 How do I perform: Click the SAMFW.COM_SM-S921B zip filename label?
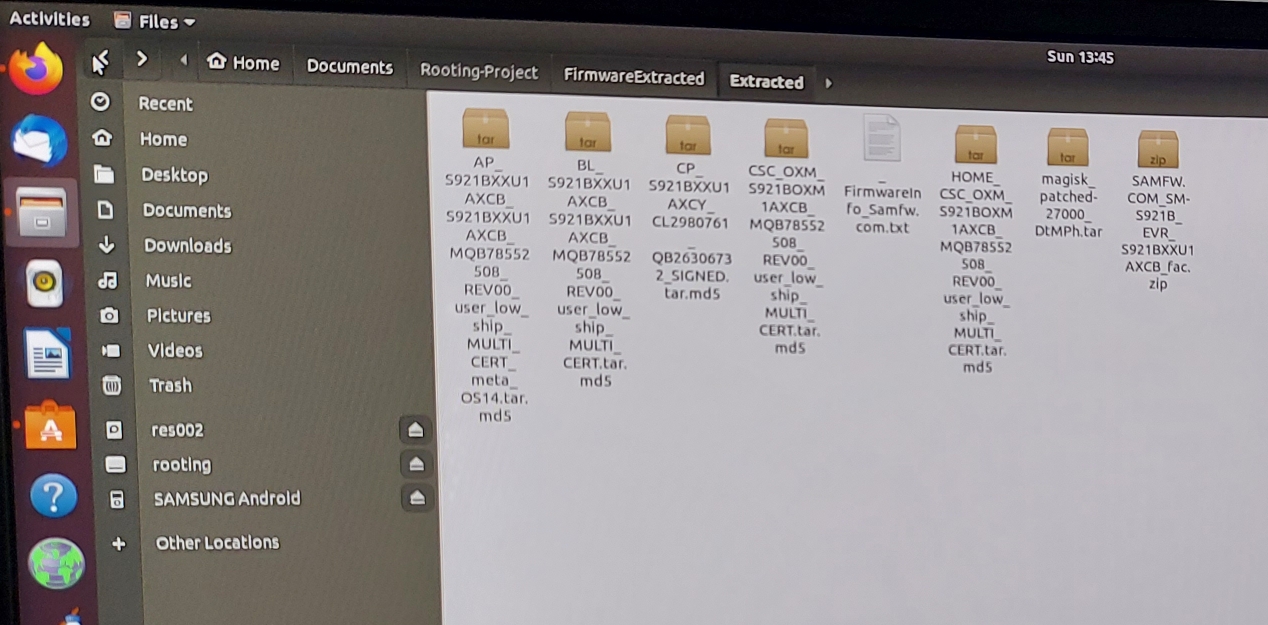(1158, 232)
